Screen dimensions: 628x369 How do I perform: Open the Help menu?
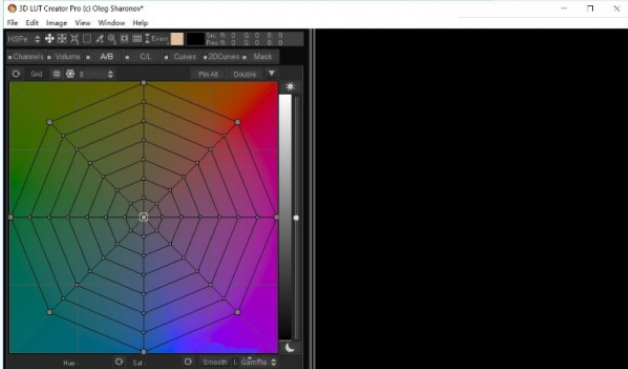pos(141,23)
